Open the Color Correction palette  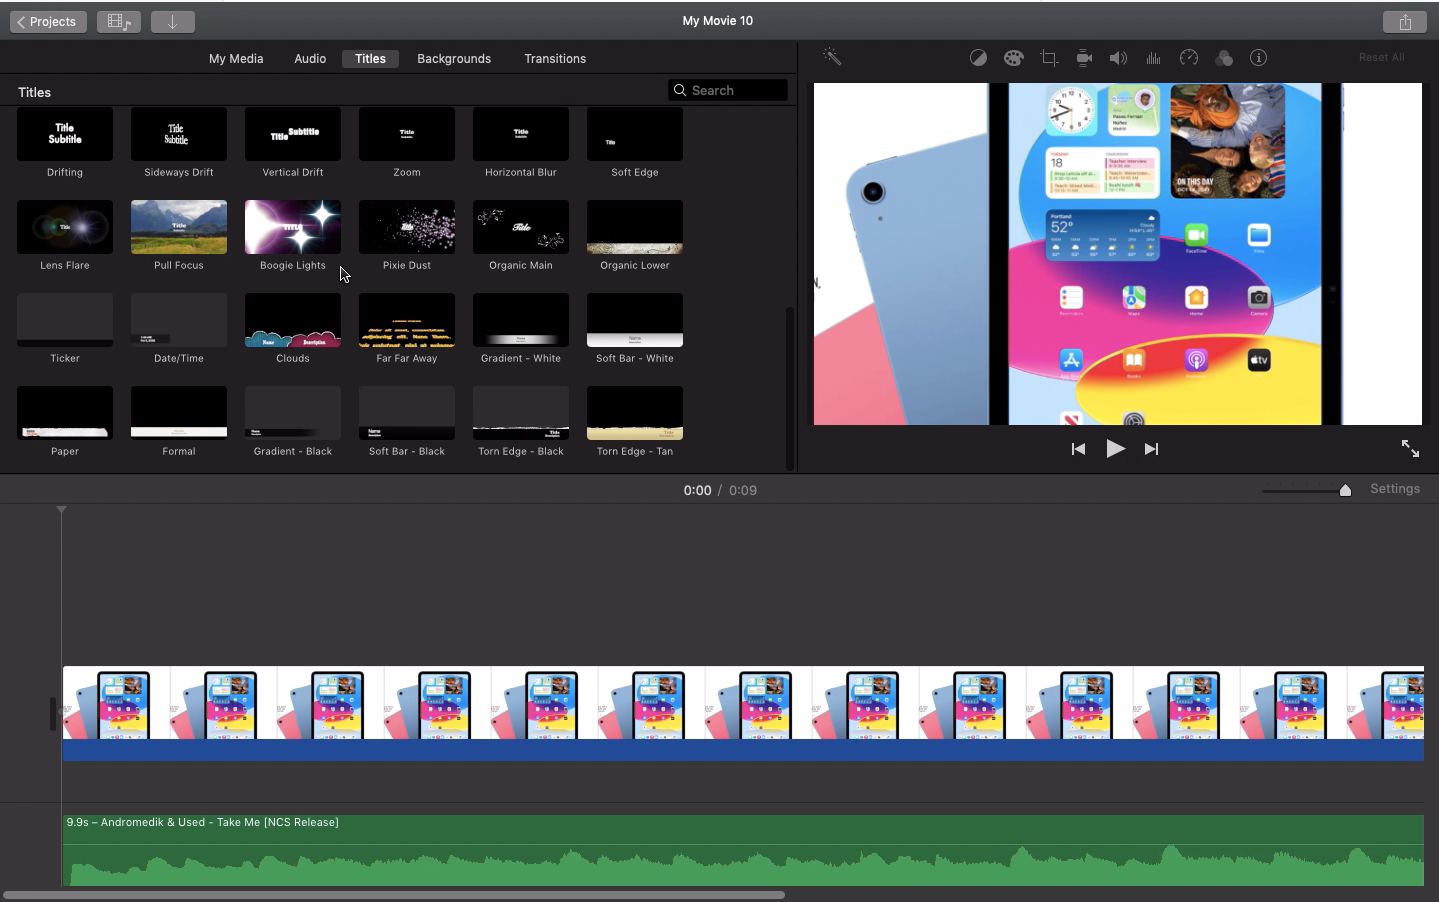coord(1013,57)
